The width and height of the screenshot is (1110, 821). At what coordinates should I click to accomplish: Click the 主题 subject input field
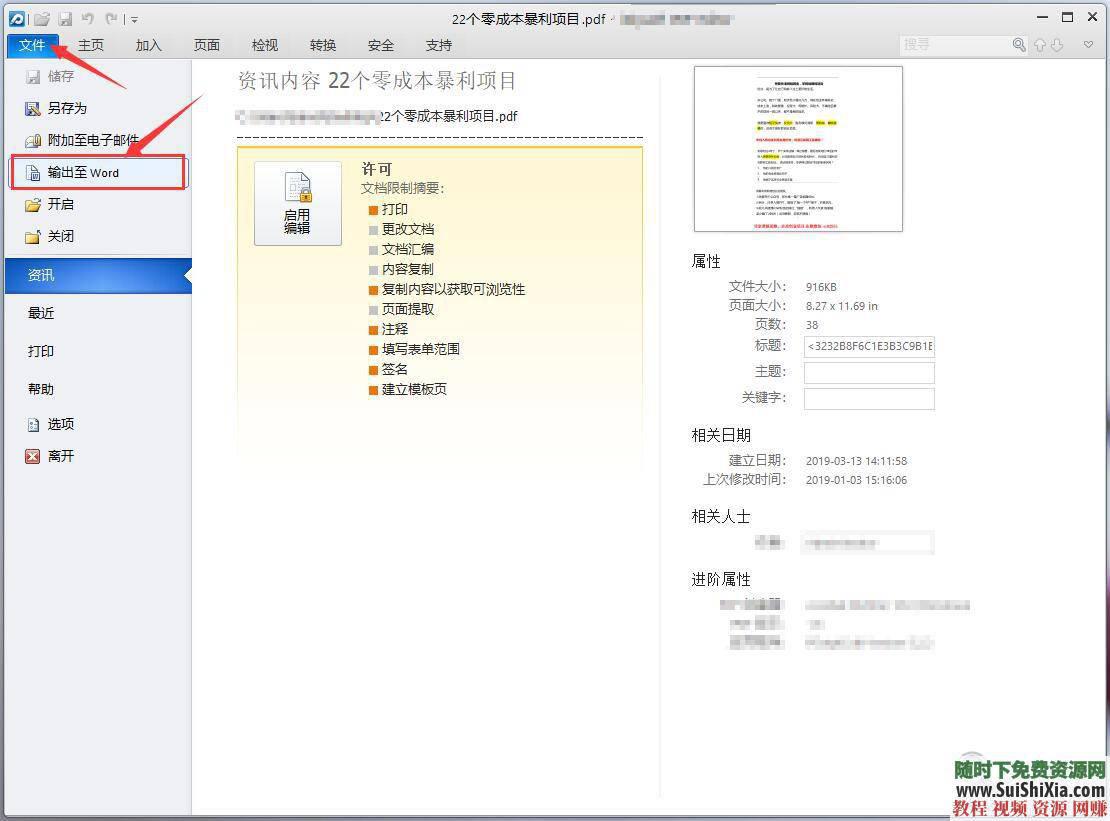869,372
